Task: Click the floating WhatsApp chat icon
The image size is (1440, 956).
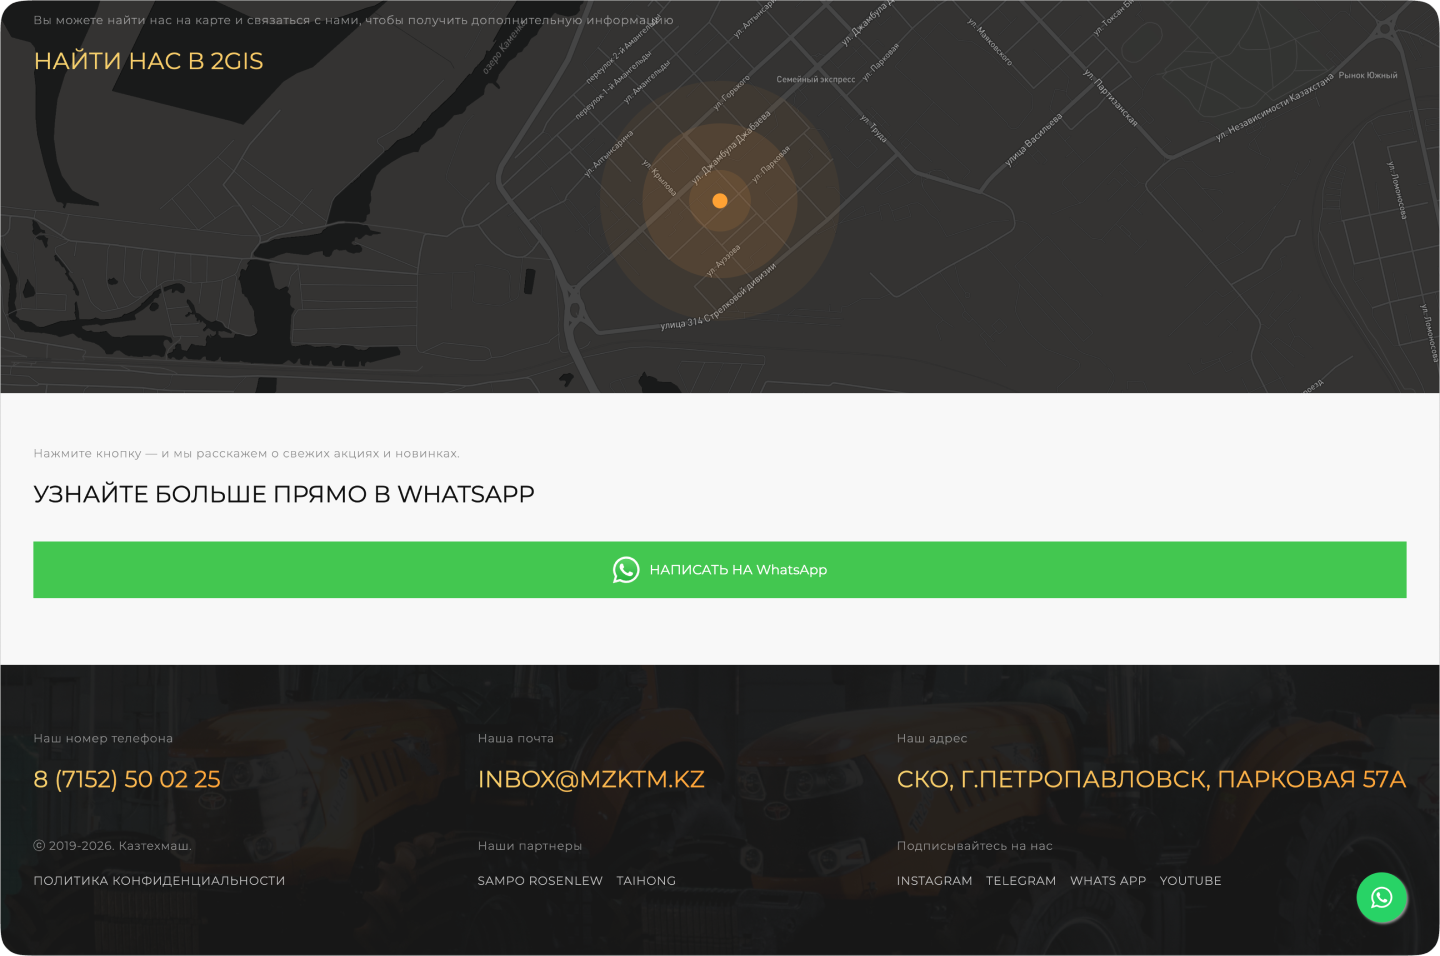Action: coord(1382,898)
